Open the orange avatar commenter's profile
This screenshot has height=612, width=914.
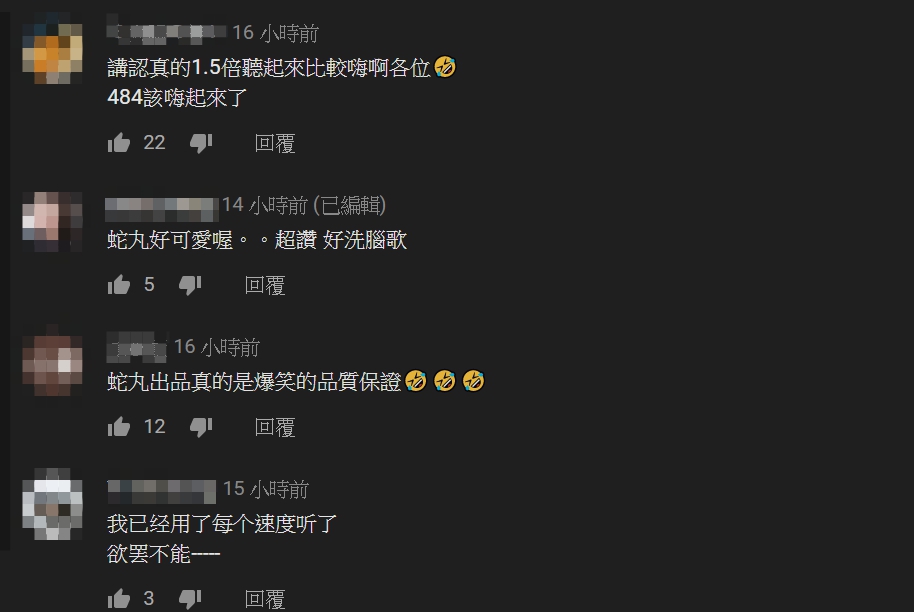52,54
